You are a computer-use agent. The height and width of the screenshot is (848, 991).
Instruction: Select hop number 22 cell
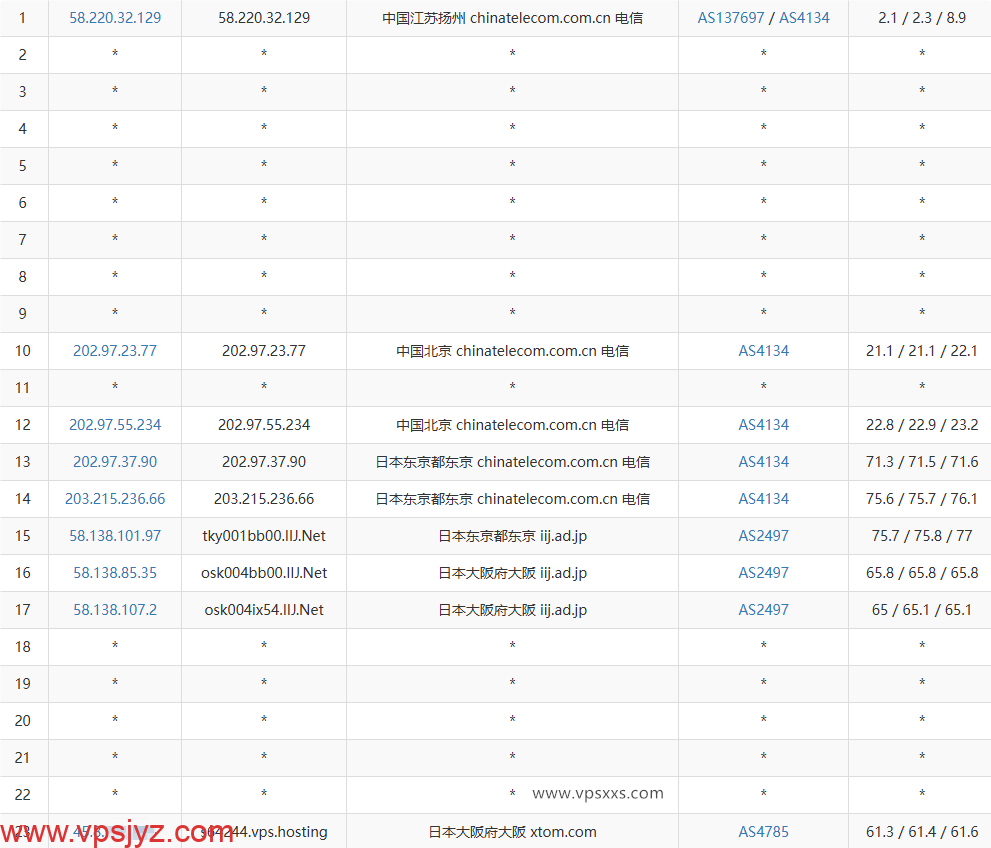click(x=23, y=794)
